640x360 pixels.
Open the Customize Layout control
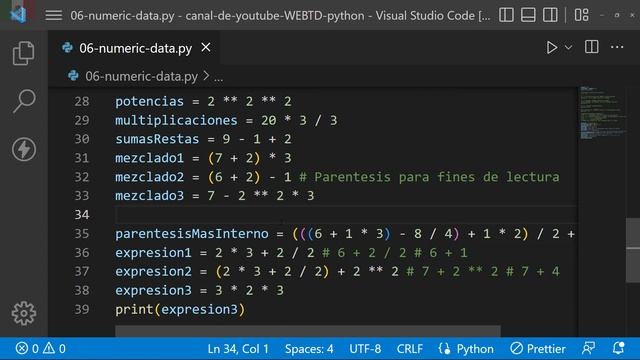582,16
